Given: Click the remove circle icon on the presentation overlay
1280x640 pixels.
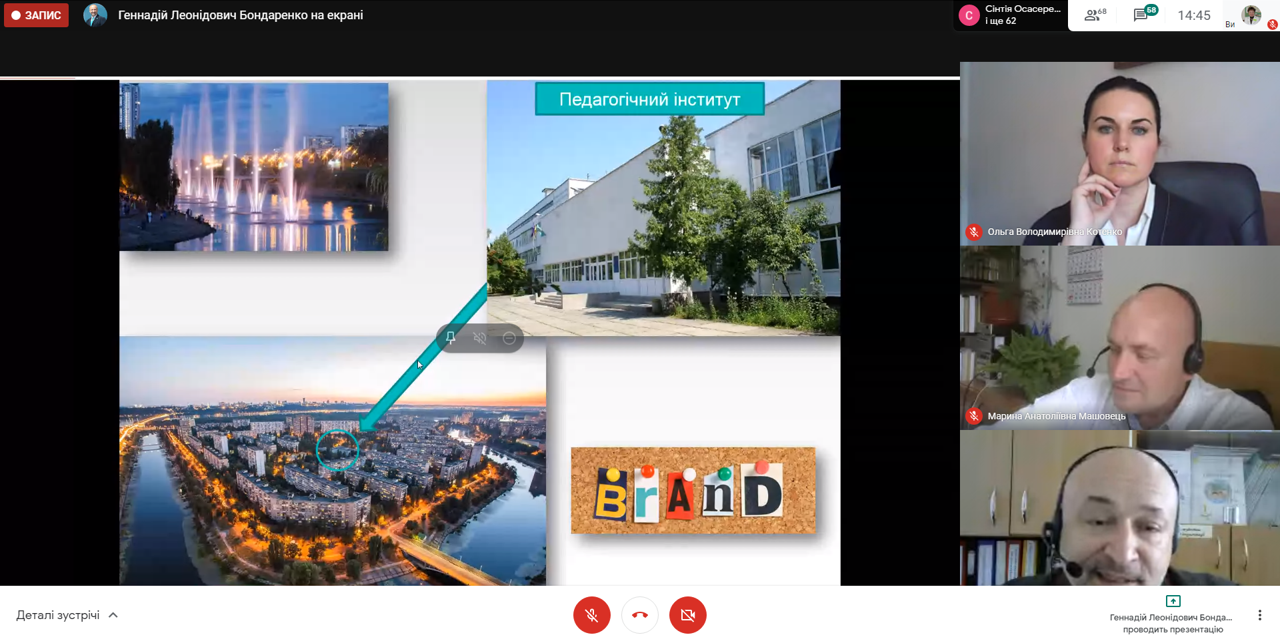Looking at the screenshot, I should tap(509, 338).
